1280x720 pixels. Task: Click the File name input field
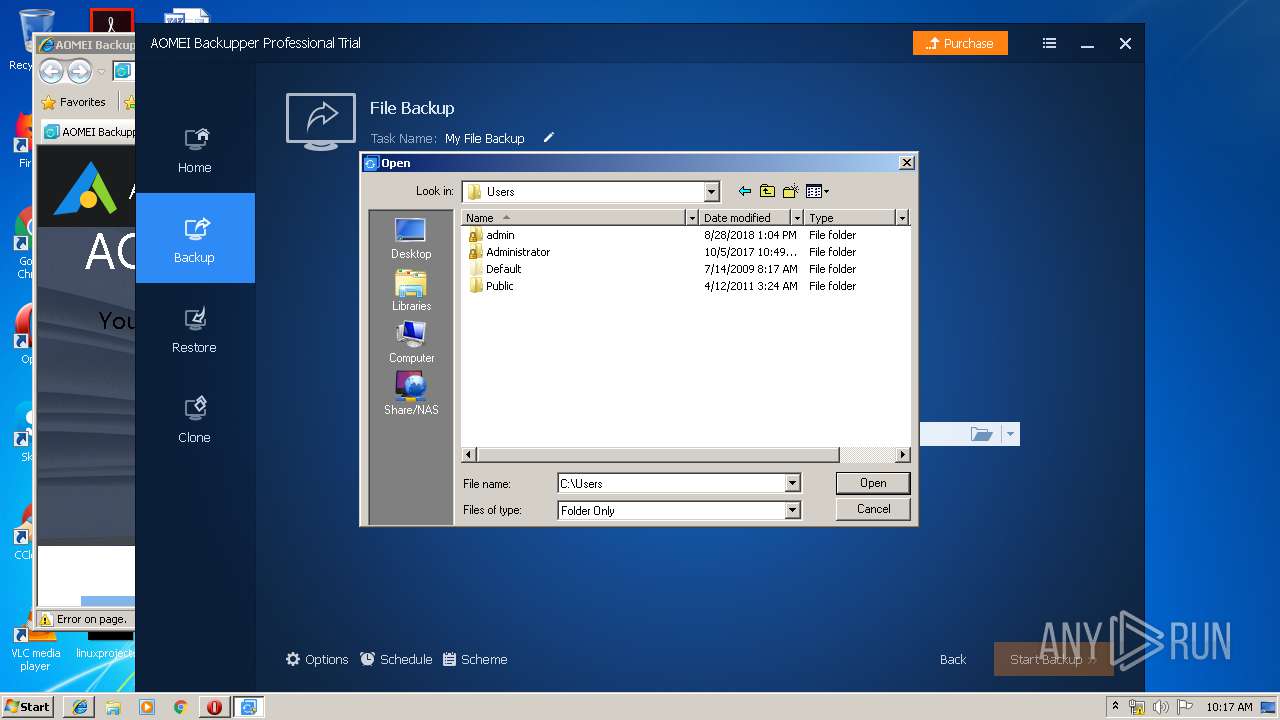click(x=671, y=484)
